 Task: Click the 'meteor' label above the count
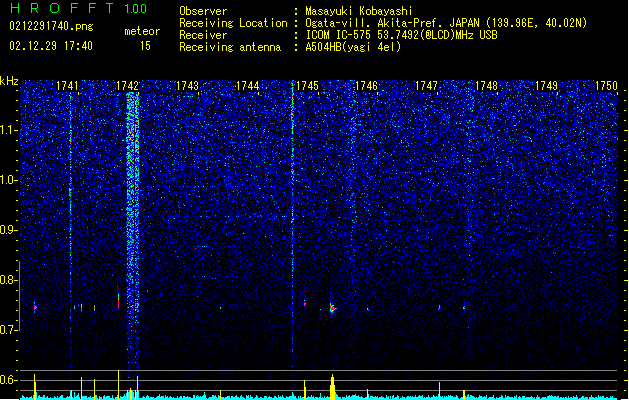point(142,31)
